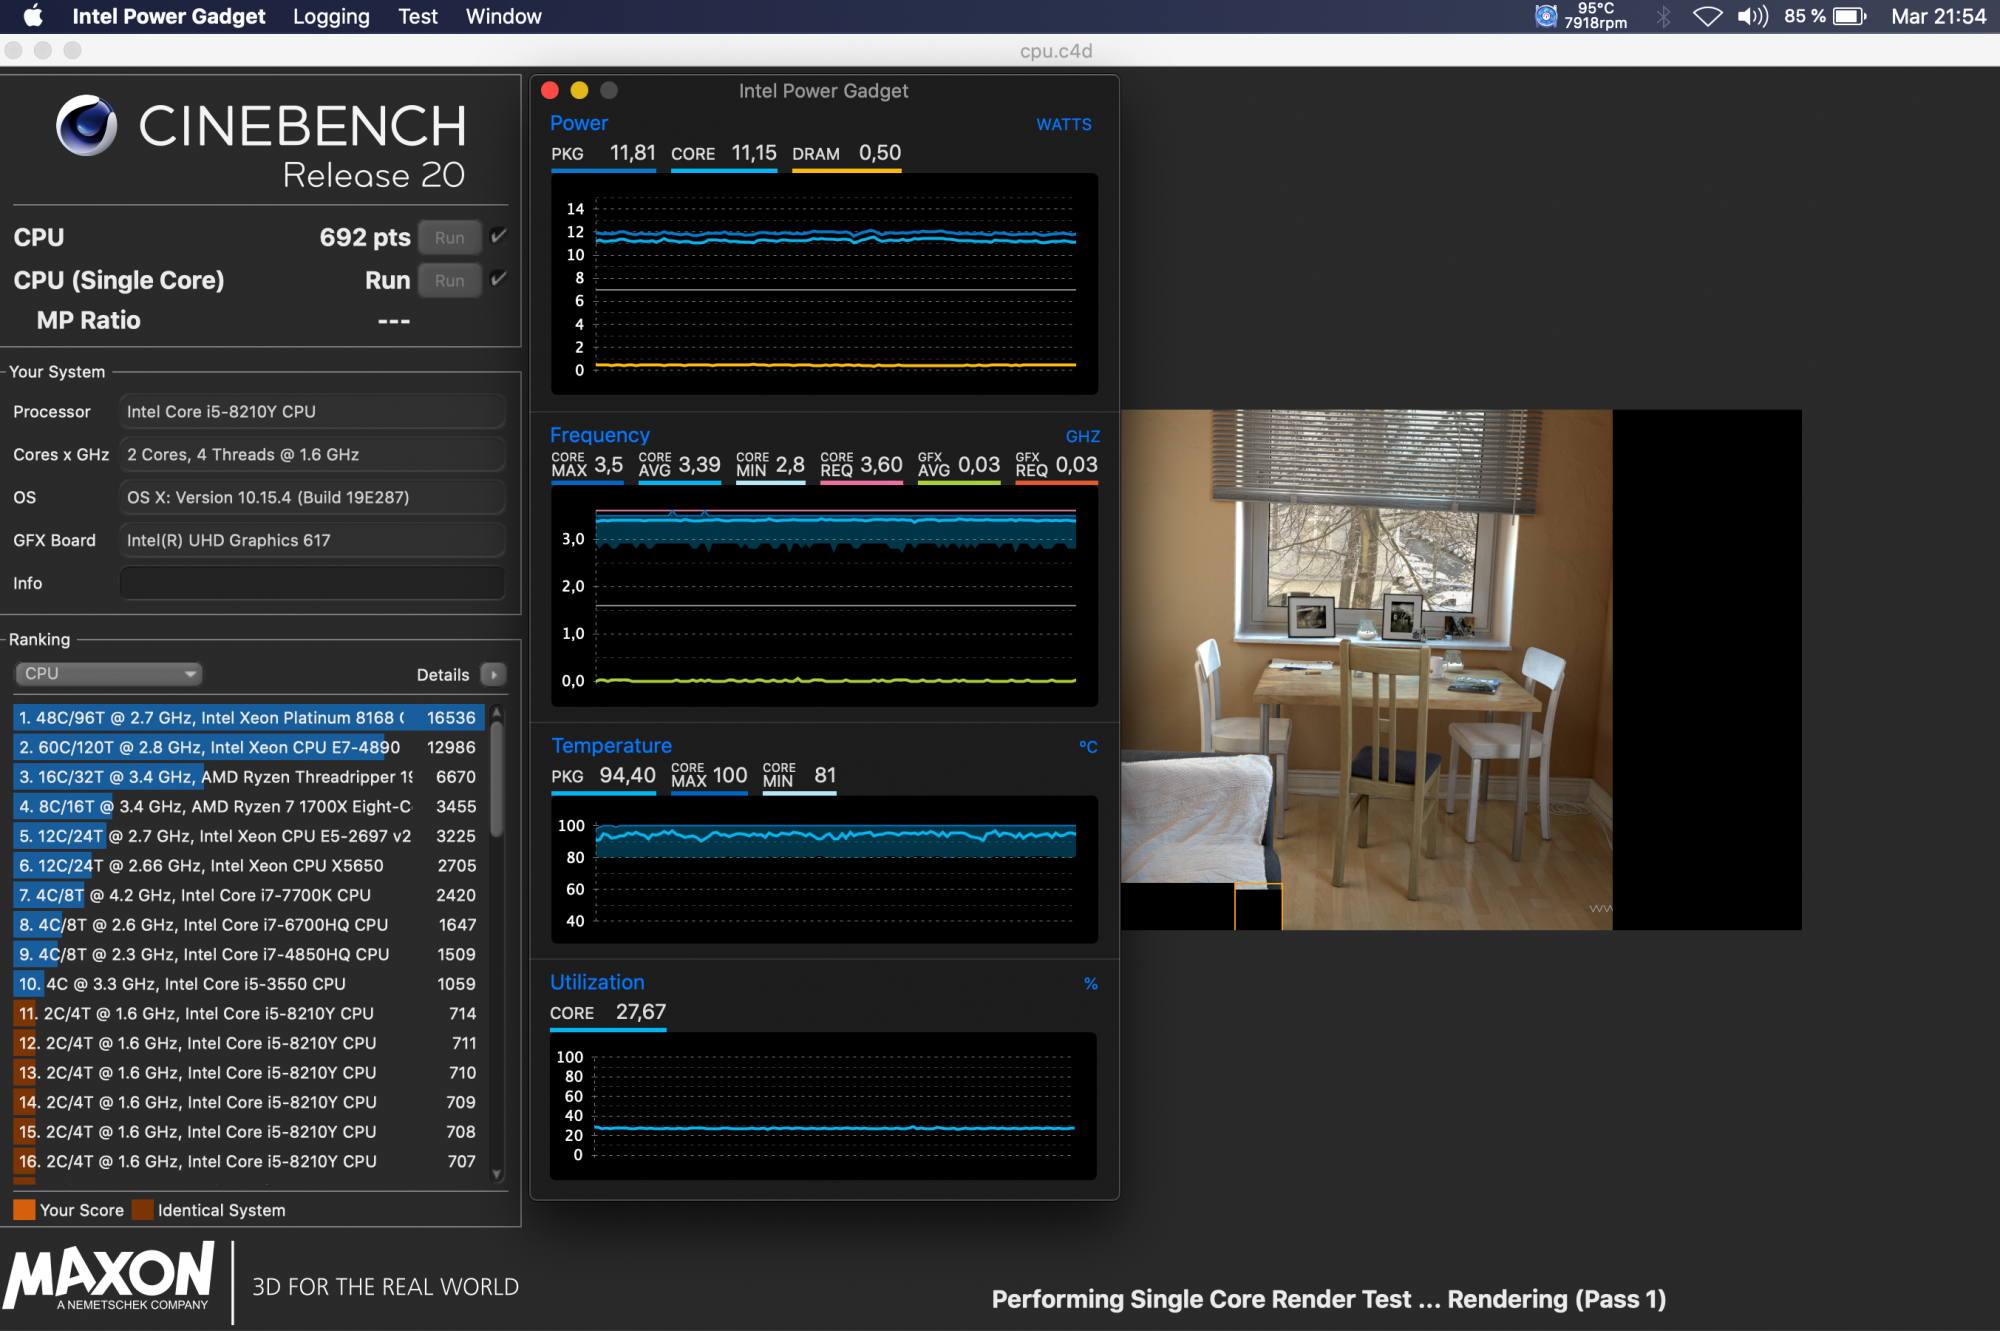2000x1331 pixels.
Task: Toggle the CPU (Single Core) checkbox
Action: pos(499,280)
